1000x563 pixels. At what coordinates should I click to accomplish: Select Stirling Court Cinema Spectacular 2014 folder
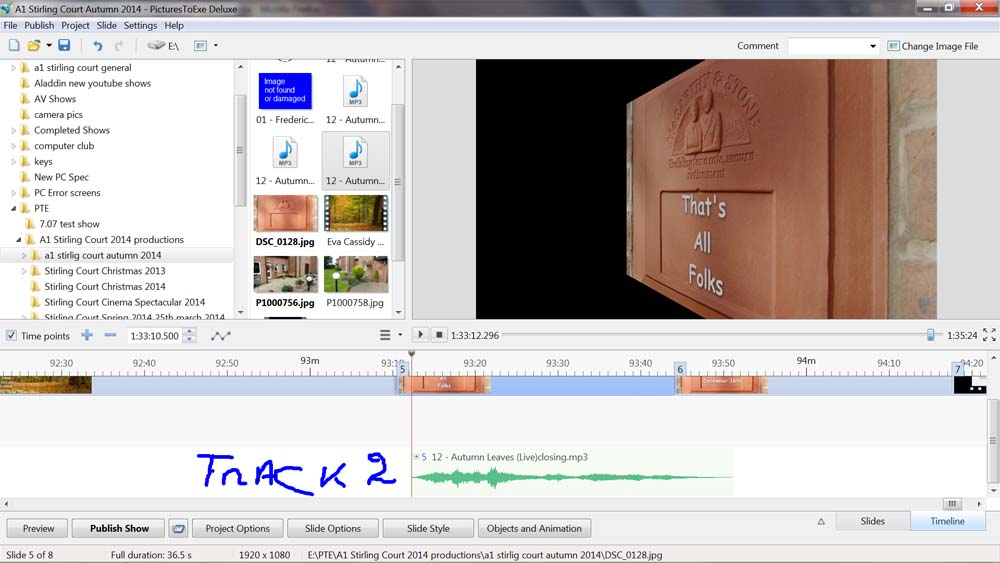click(x=124, y=302)
